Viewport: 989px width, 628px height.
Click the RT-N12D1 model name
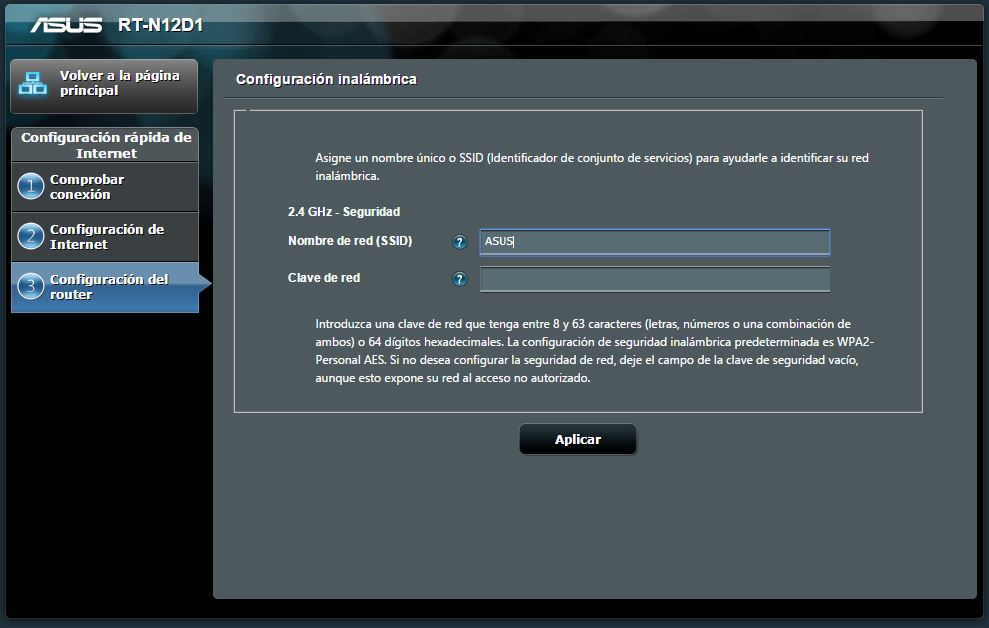[160, 25]
